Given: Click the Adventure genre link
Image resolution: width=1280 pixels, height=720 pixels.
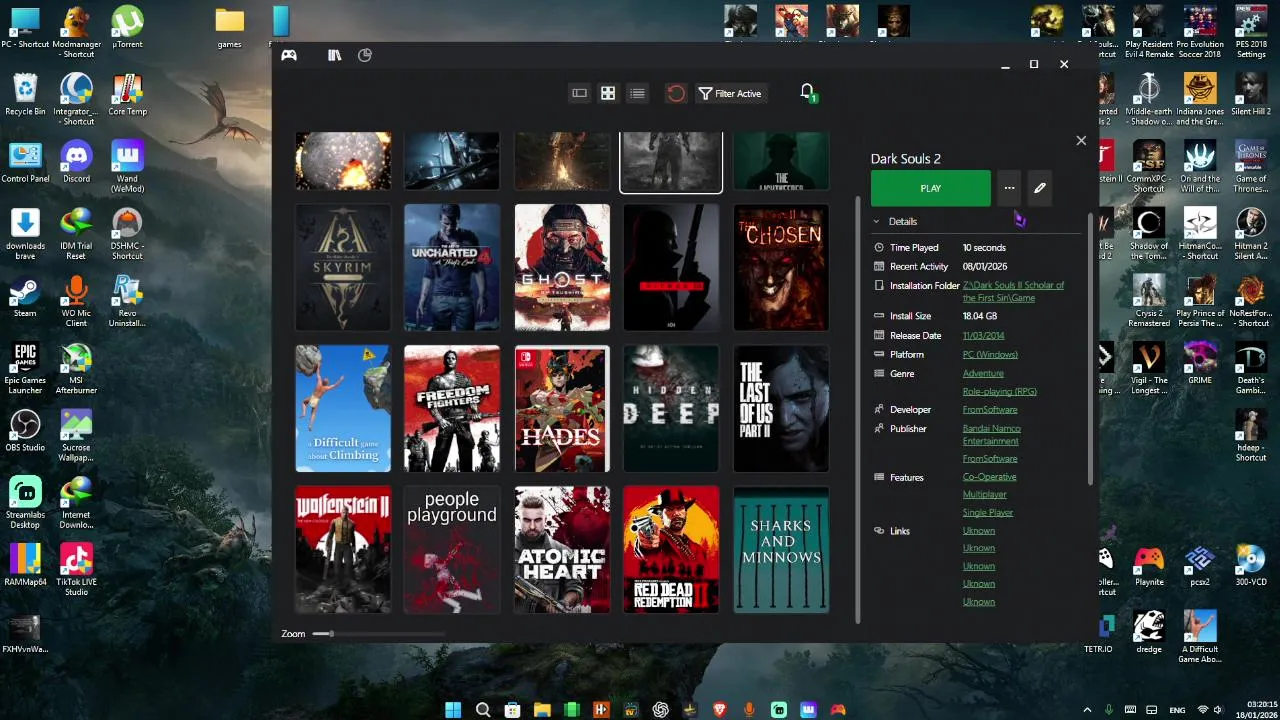Looking at the screenshot, I should click(983, 374).
